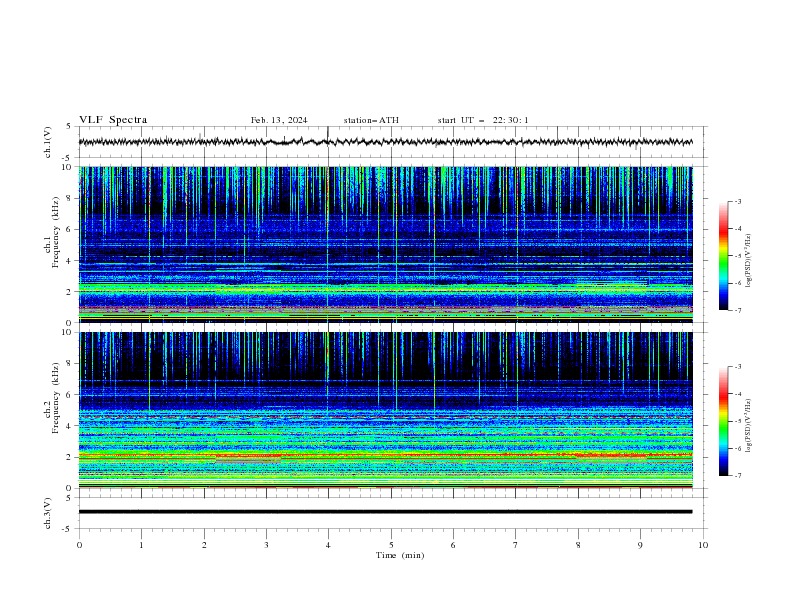The width and height of the screenshot is (792, 612).
Task: Click the "-5" tick on ch.1(V) axis
Action: [x=67, y=158]
